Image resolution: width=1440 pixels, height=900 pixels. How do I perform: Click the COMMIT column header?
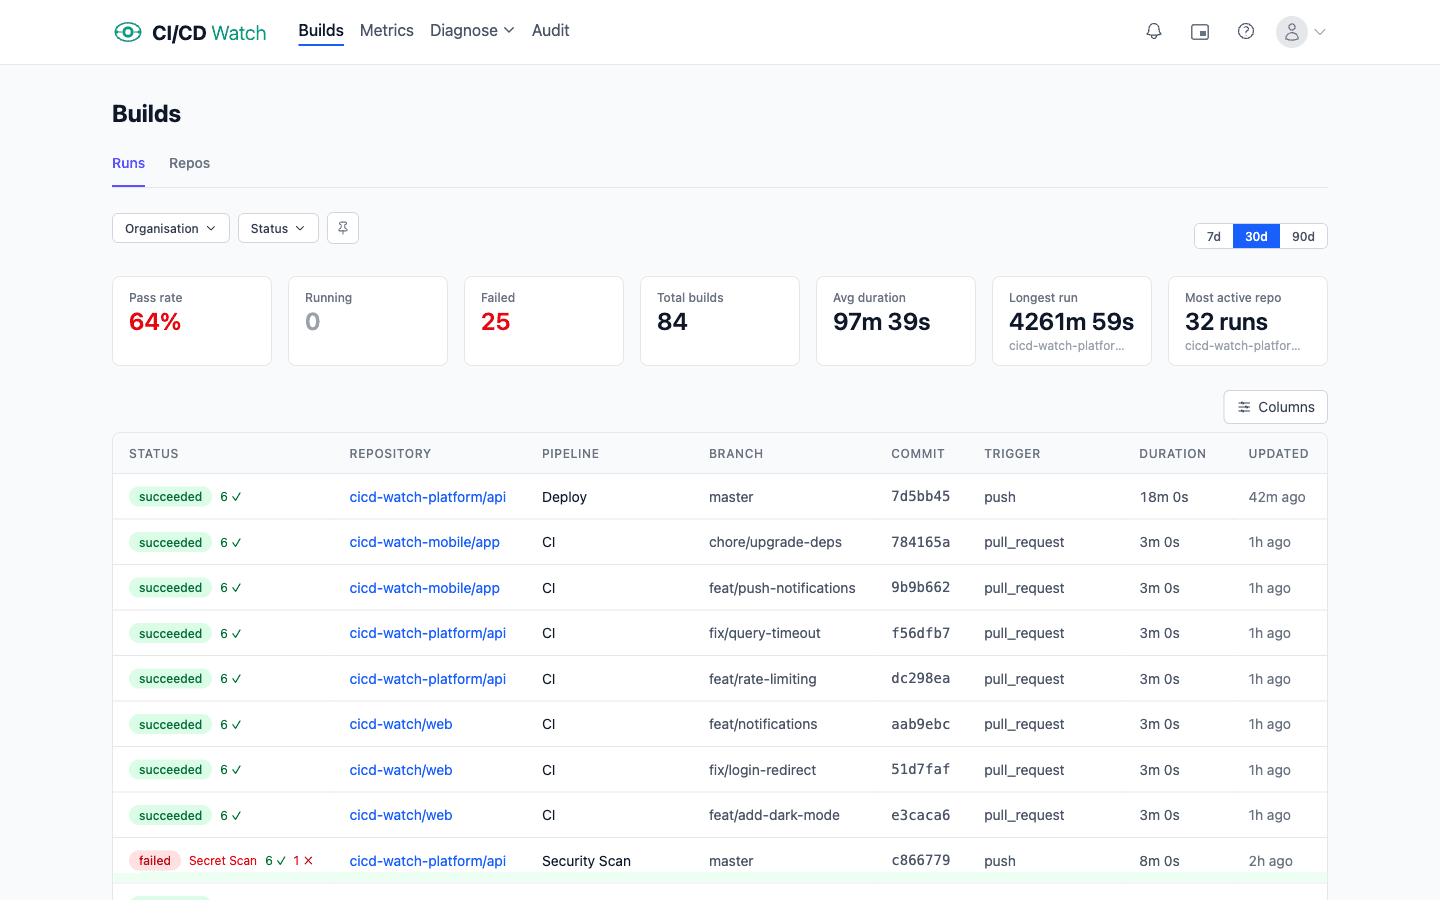click(x=918, y=454)
